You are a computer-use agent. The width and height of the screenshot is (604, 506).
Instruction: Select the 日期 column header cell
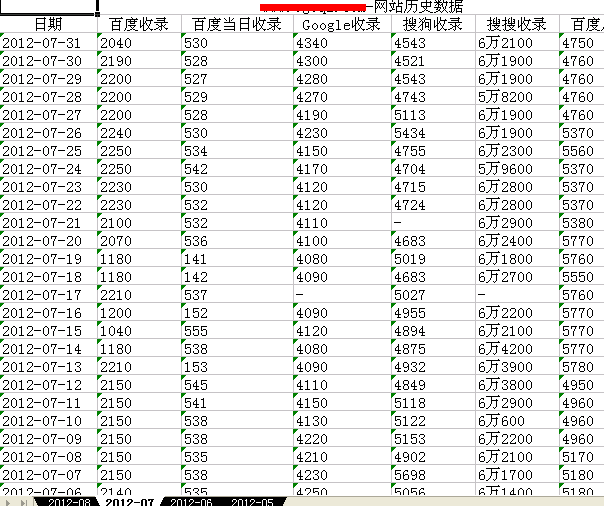pyautogui.click(x=48, y=24)
